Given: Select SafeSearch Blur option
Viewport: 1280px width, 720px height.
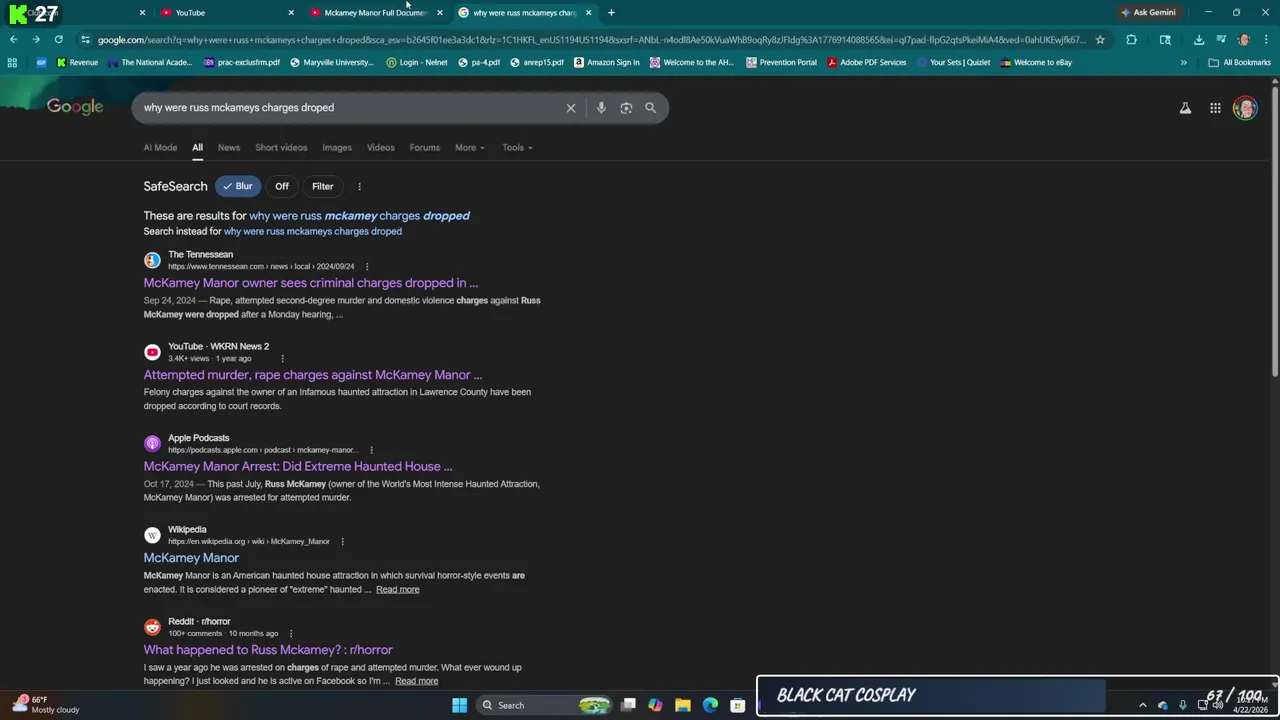Looking at the screenshot, I should coord(237,187).
